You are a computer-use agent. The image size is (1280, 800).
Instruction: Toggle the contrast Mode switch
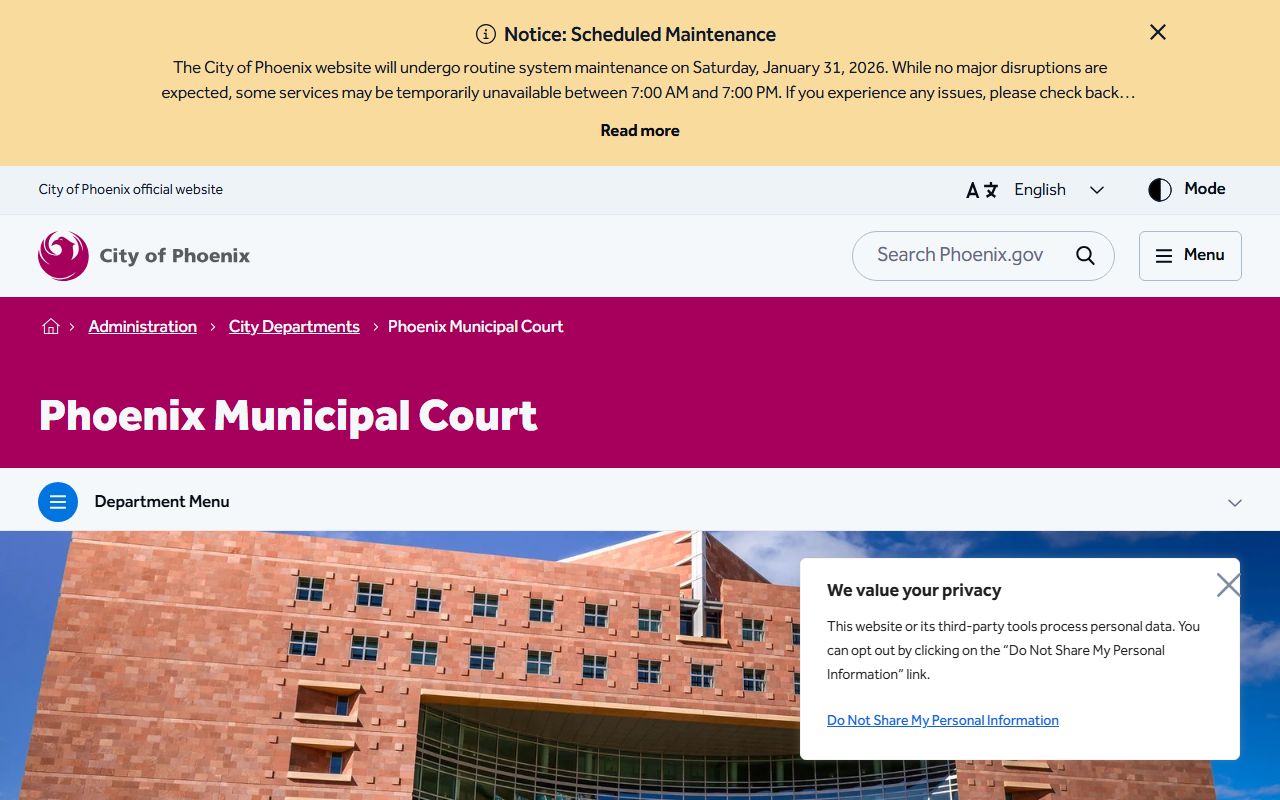(1187, 190)
